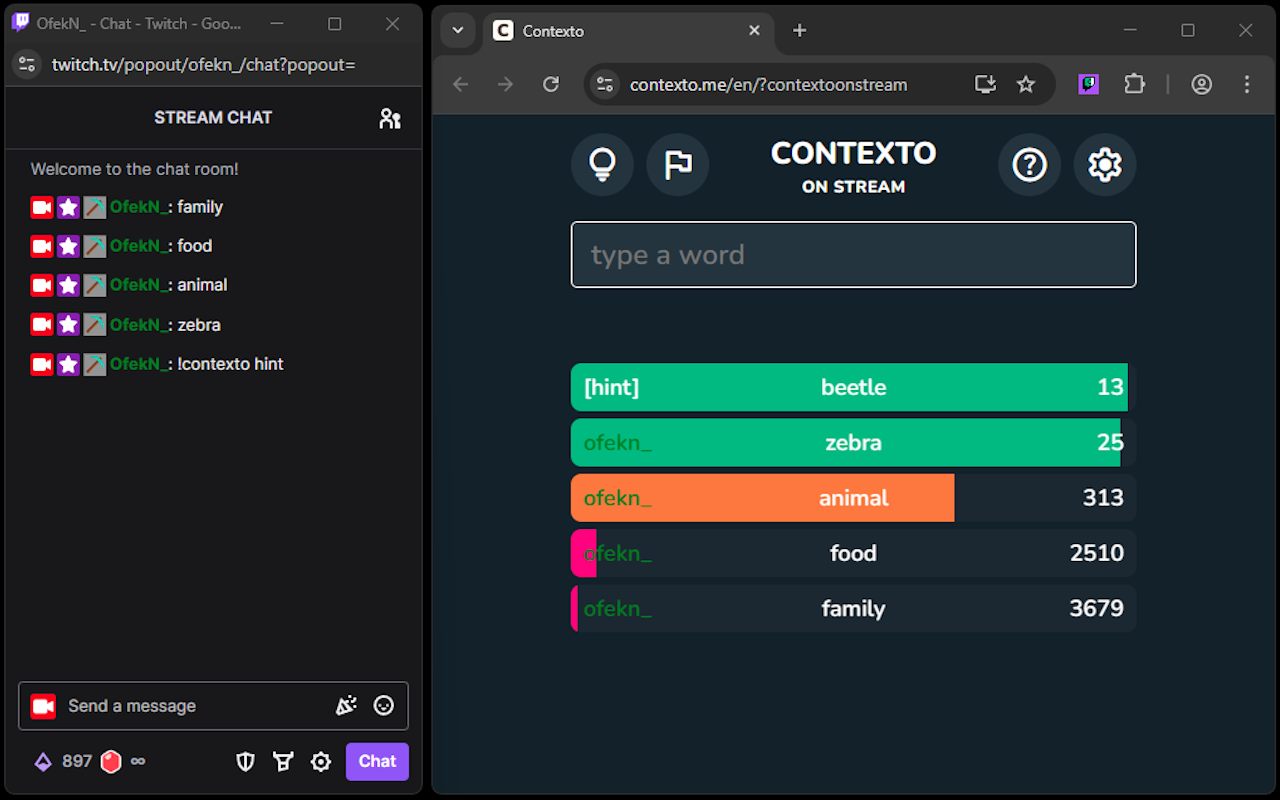The width and height of the screenshot is (1280, 800).
Task: Click the celebration party popper icon in chat
Action: click(x=346, y=706)
